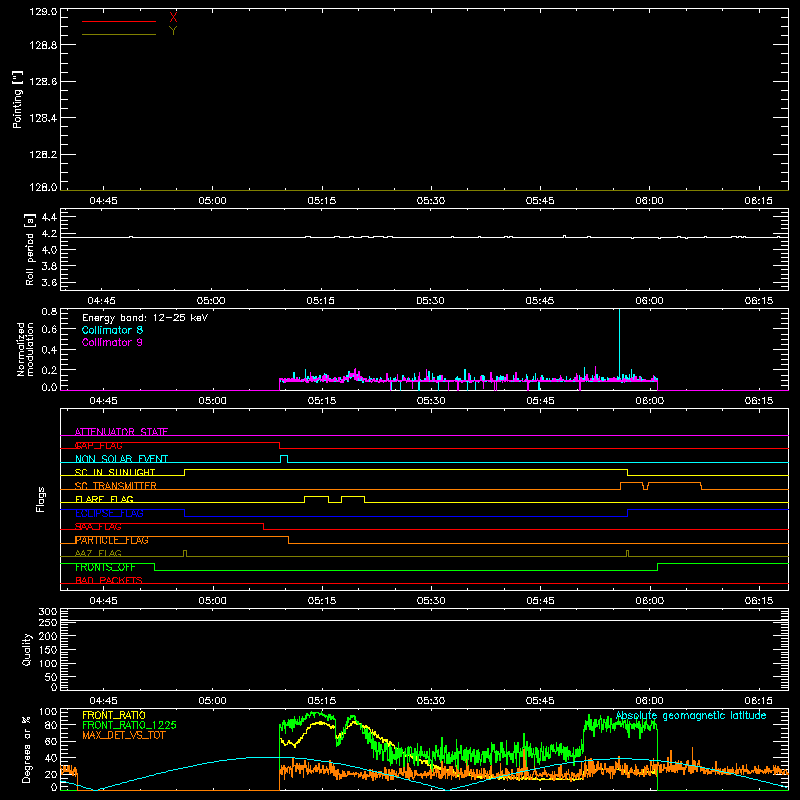Click the SC_TRANSMITTER flag label
The image size is (800, 800).
[116, 486]
